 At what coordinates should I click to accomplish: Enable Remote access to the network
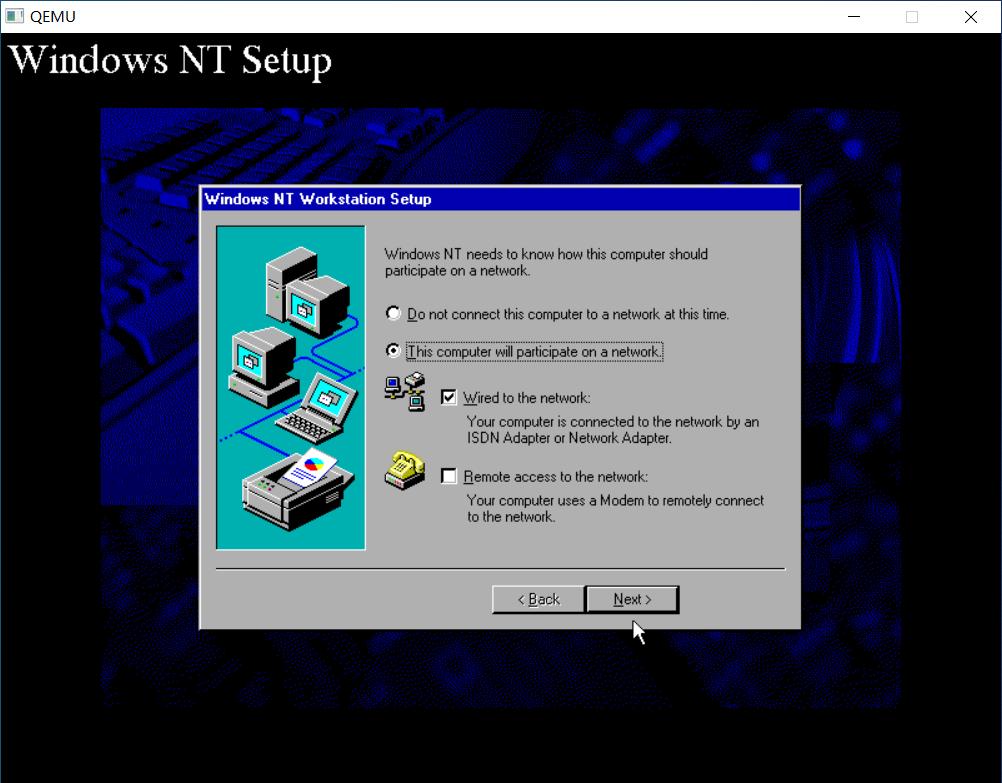click(449, 476)
